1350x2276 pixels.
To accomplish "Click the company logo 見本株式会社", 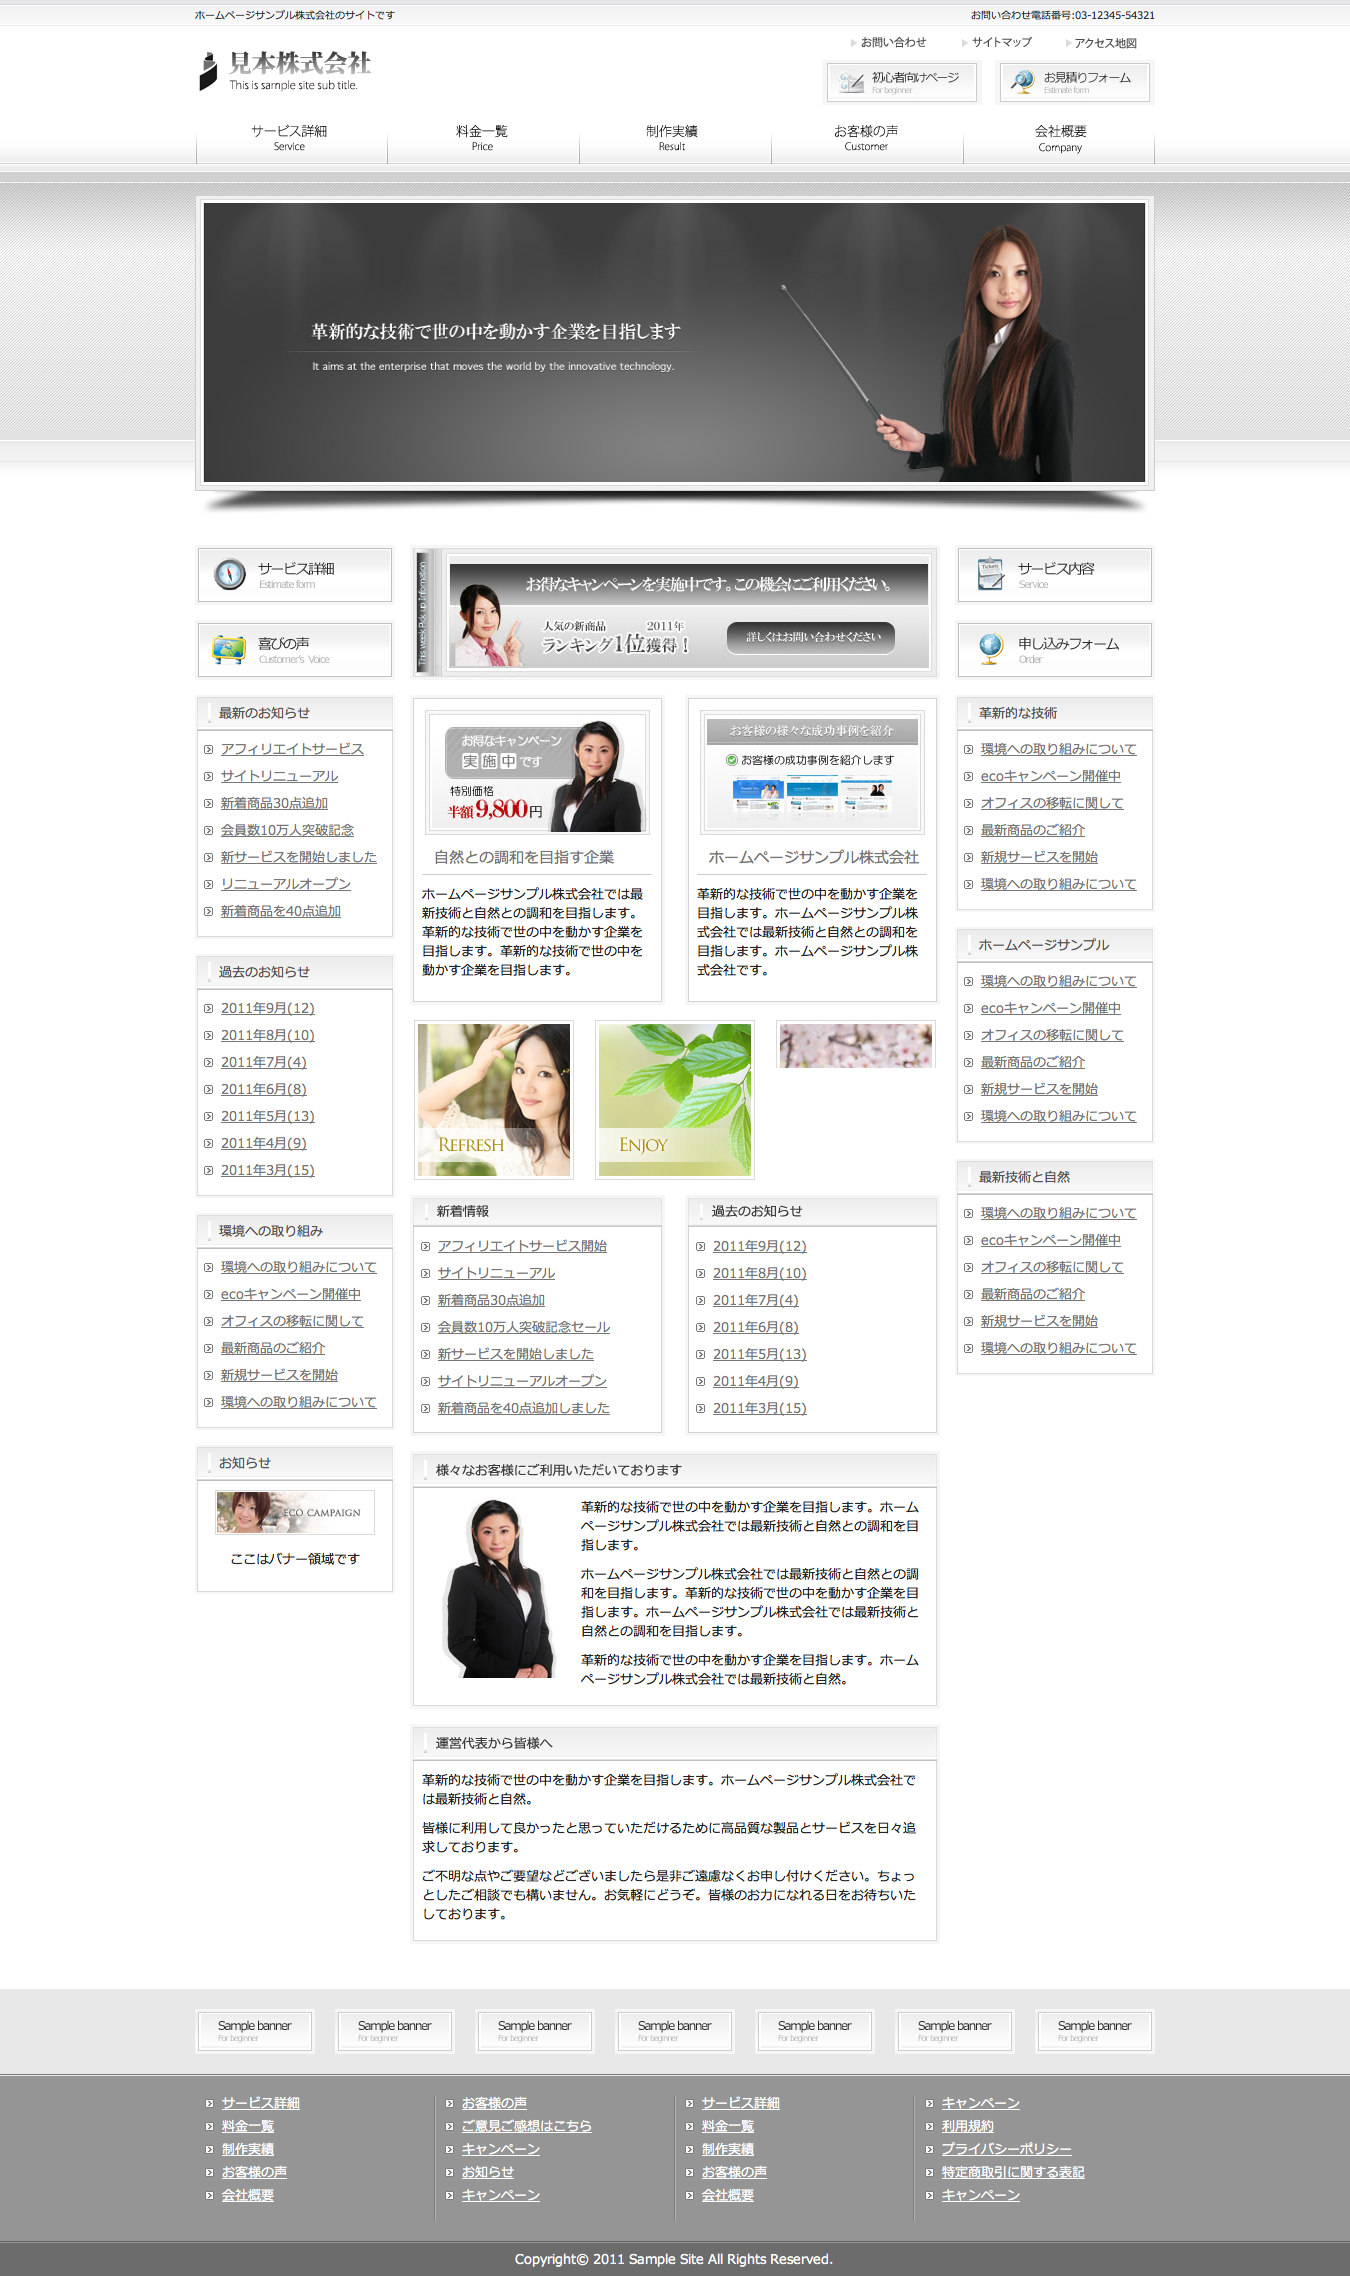I will pyautogui.click(x=285, y=70).
